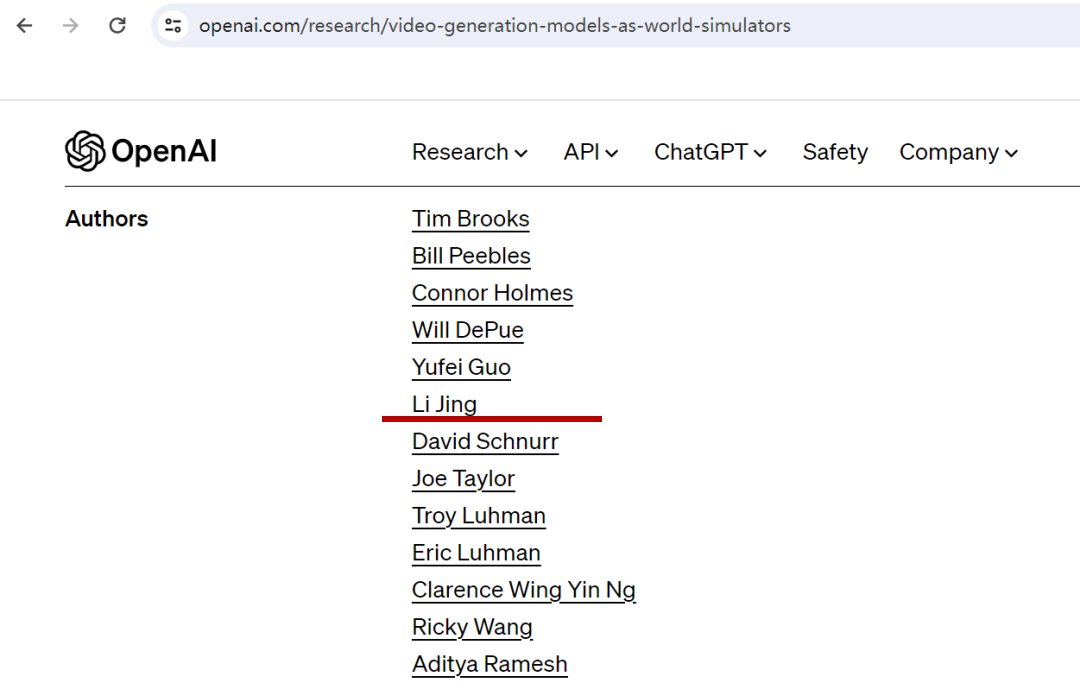Go to the Safety page

[x=835, y=152]
